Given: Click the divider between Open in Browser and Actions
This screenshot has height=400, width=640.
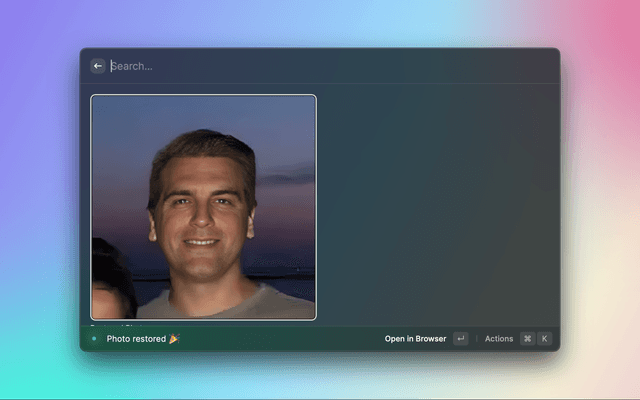Looking at the screenshot, I should [x=476, y=339].
